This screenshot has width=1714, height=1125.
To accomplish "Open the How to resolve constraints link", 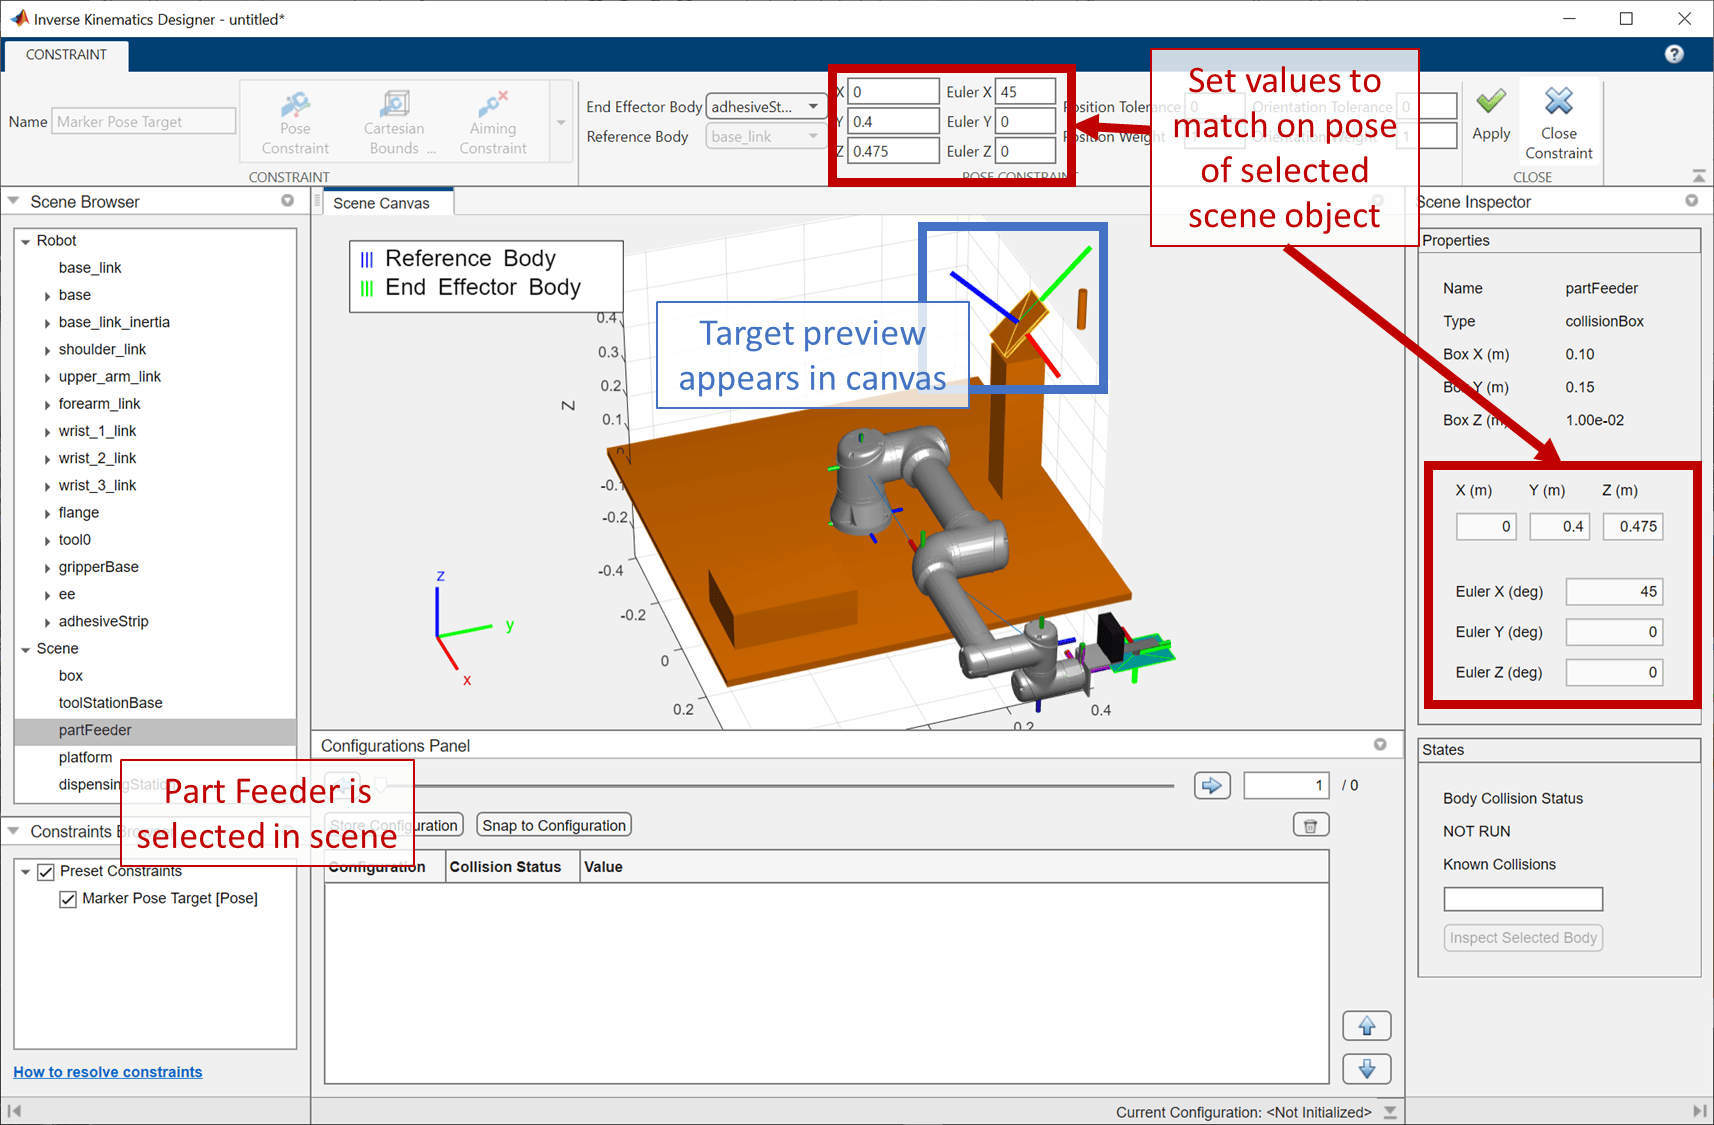I will click(x=108, y=1072).
